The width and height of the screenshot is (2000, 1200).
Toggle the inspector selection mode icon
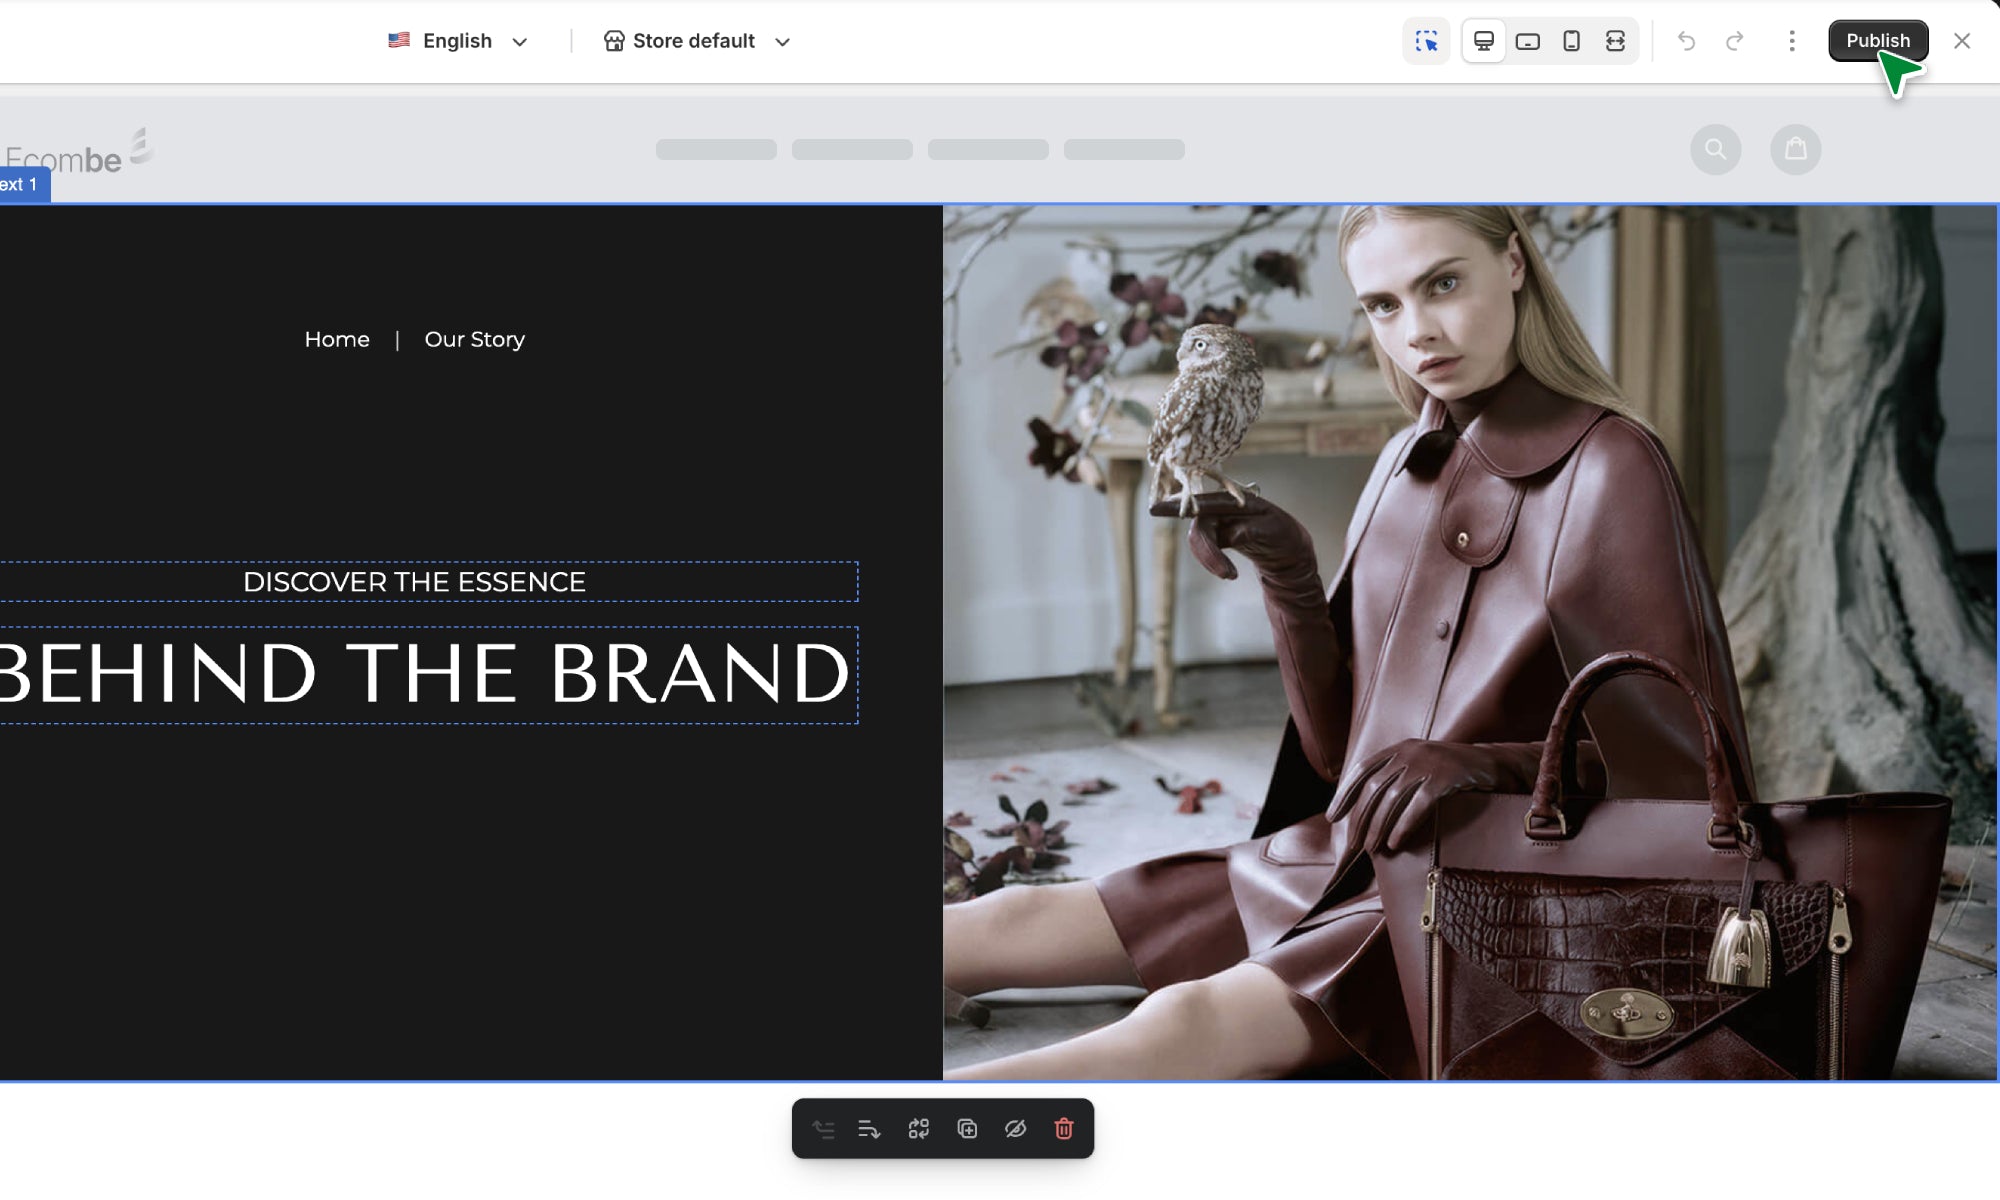1426,41
